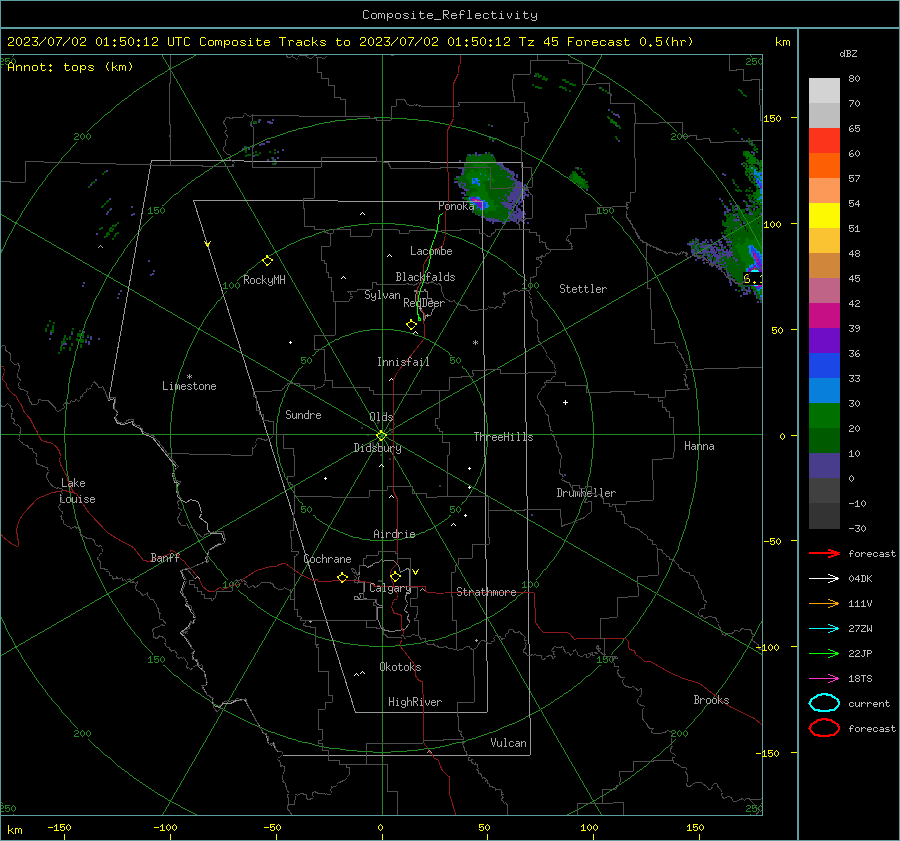Click the Sundre town label
The width and height of the screenshot is (900, 841).
(303, 415)
